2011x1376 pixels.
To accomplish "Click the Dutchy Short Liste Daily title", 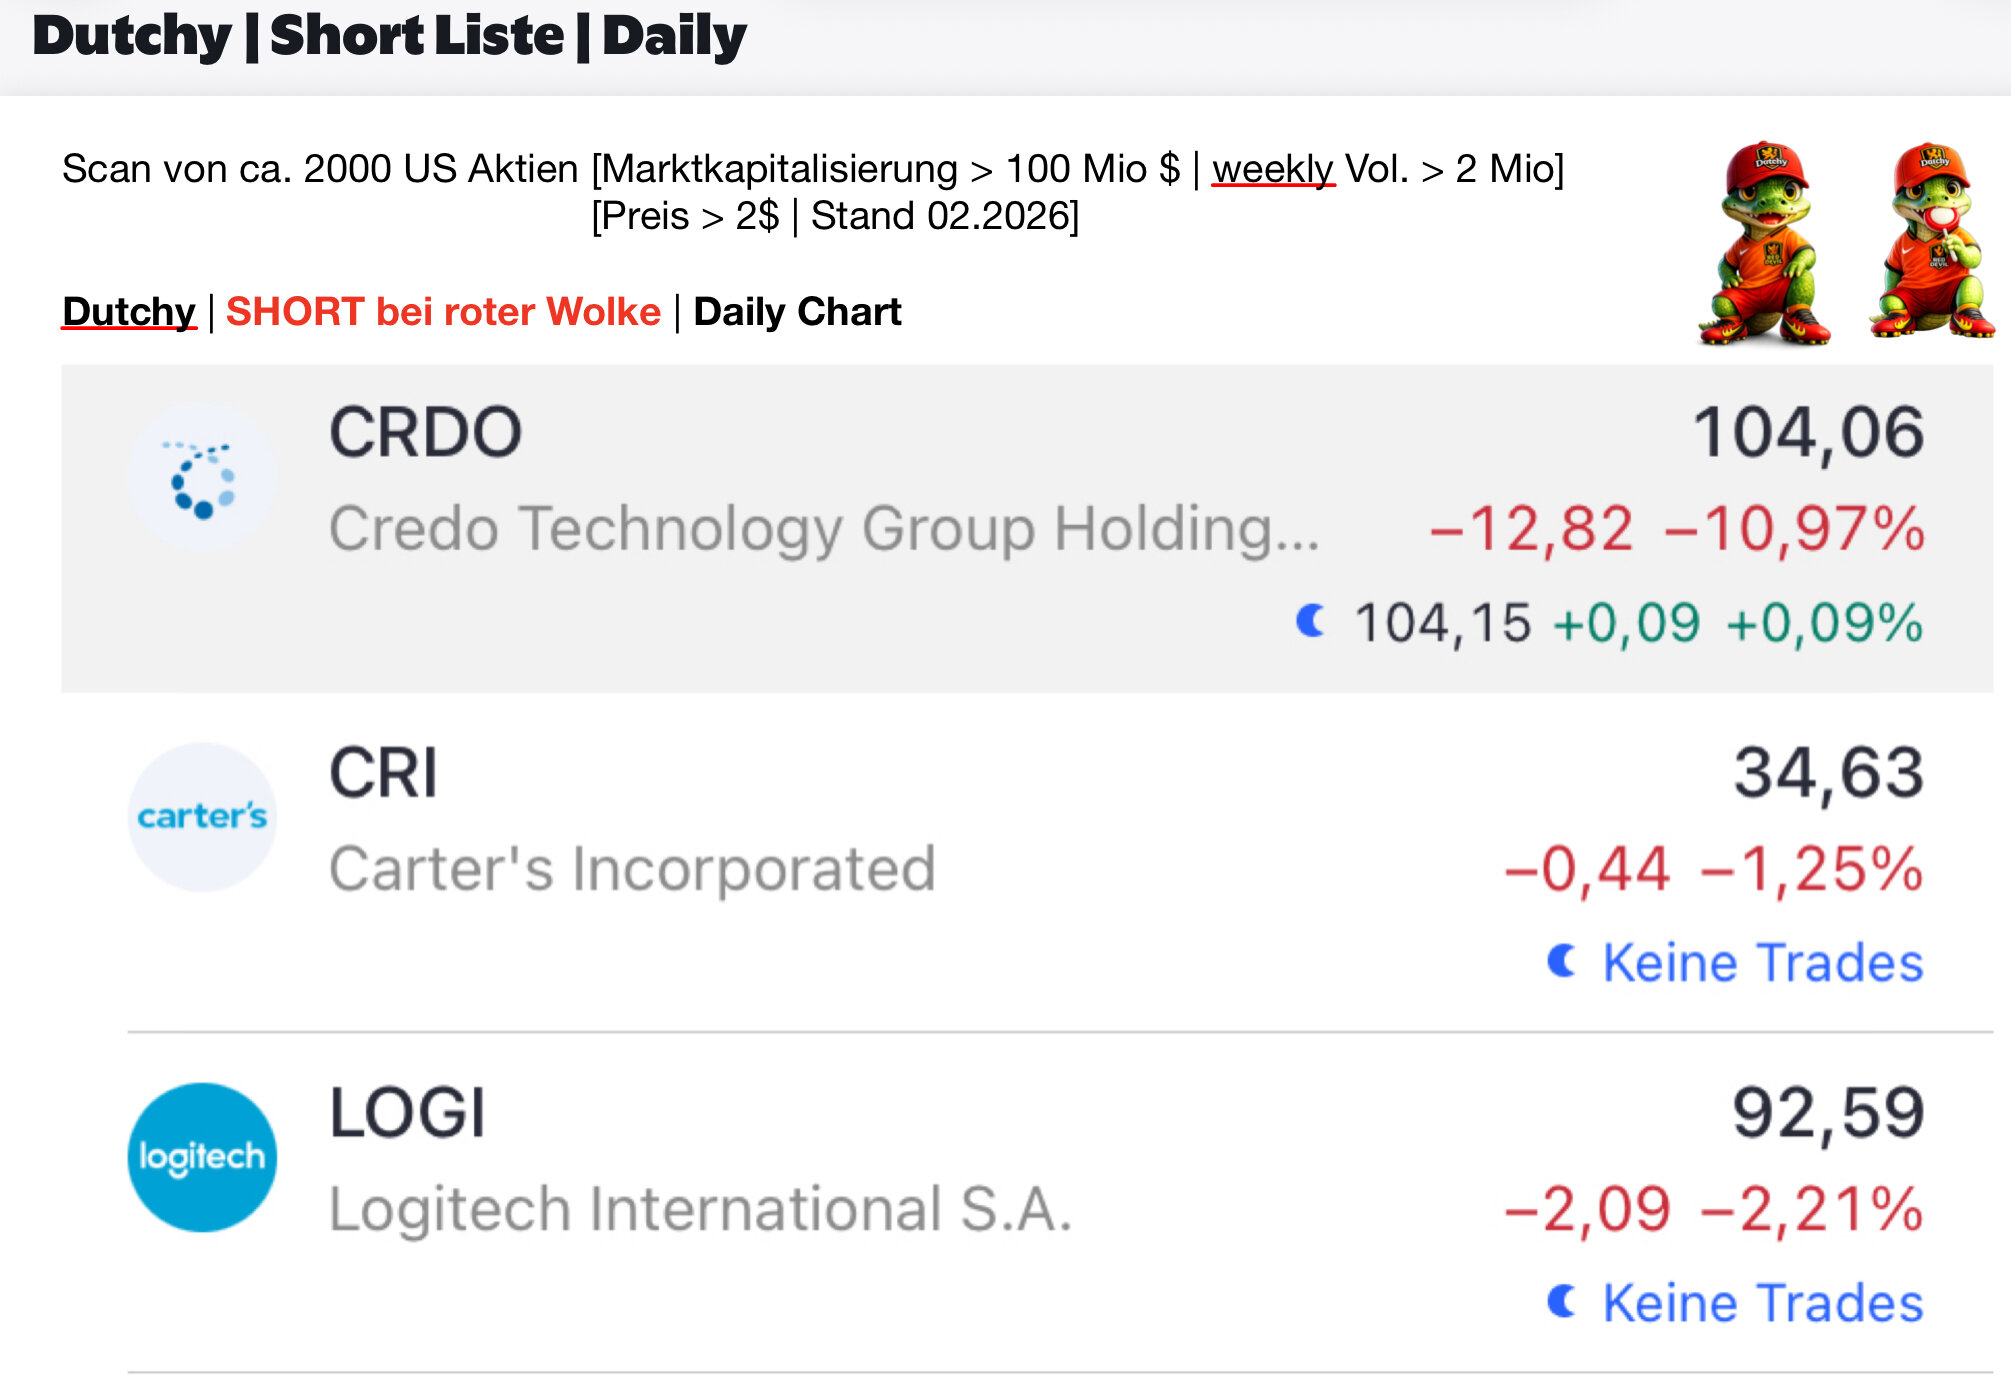I will [x=389, y=37].
